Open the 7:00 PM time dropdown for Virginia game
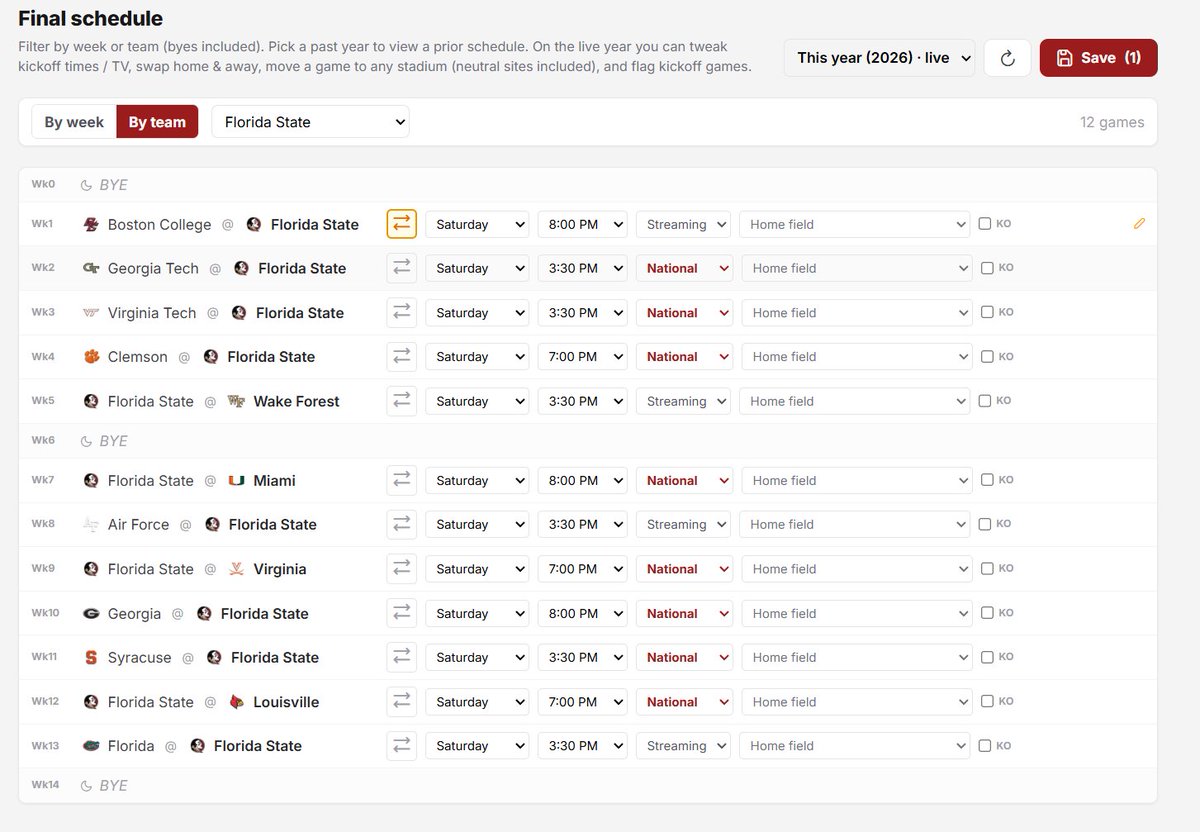The height and width of the screenshot is (832, 1200). pos(582,568)
